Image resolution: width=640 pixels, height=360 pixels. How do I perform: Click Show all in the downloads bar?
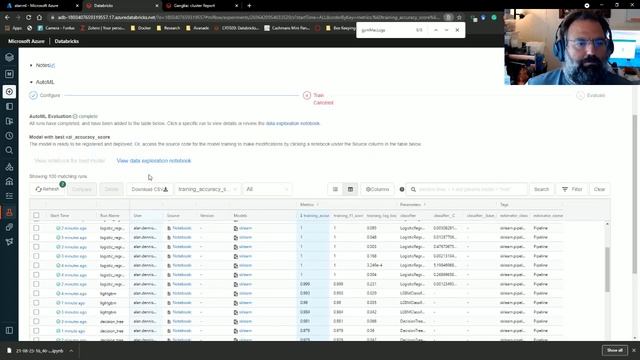615,350
